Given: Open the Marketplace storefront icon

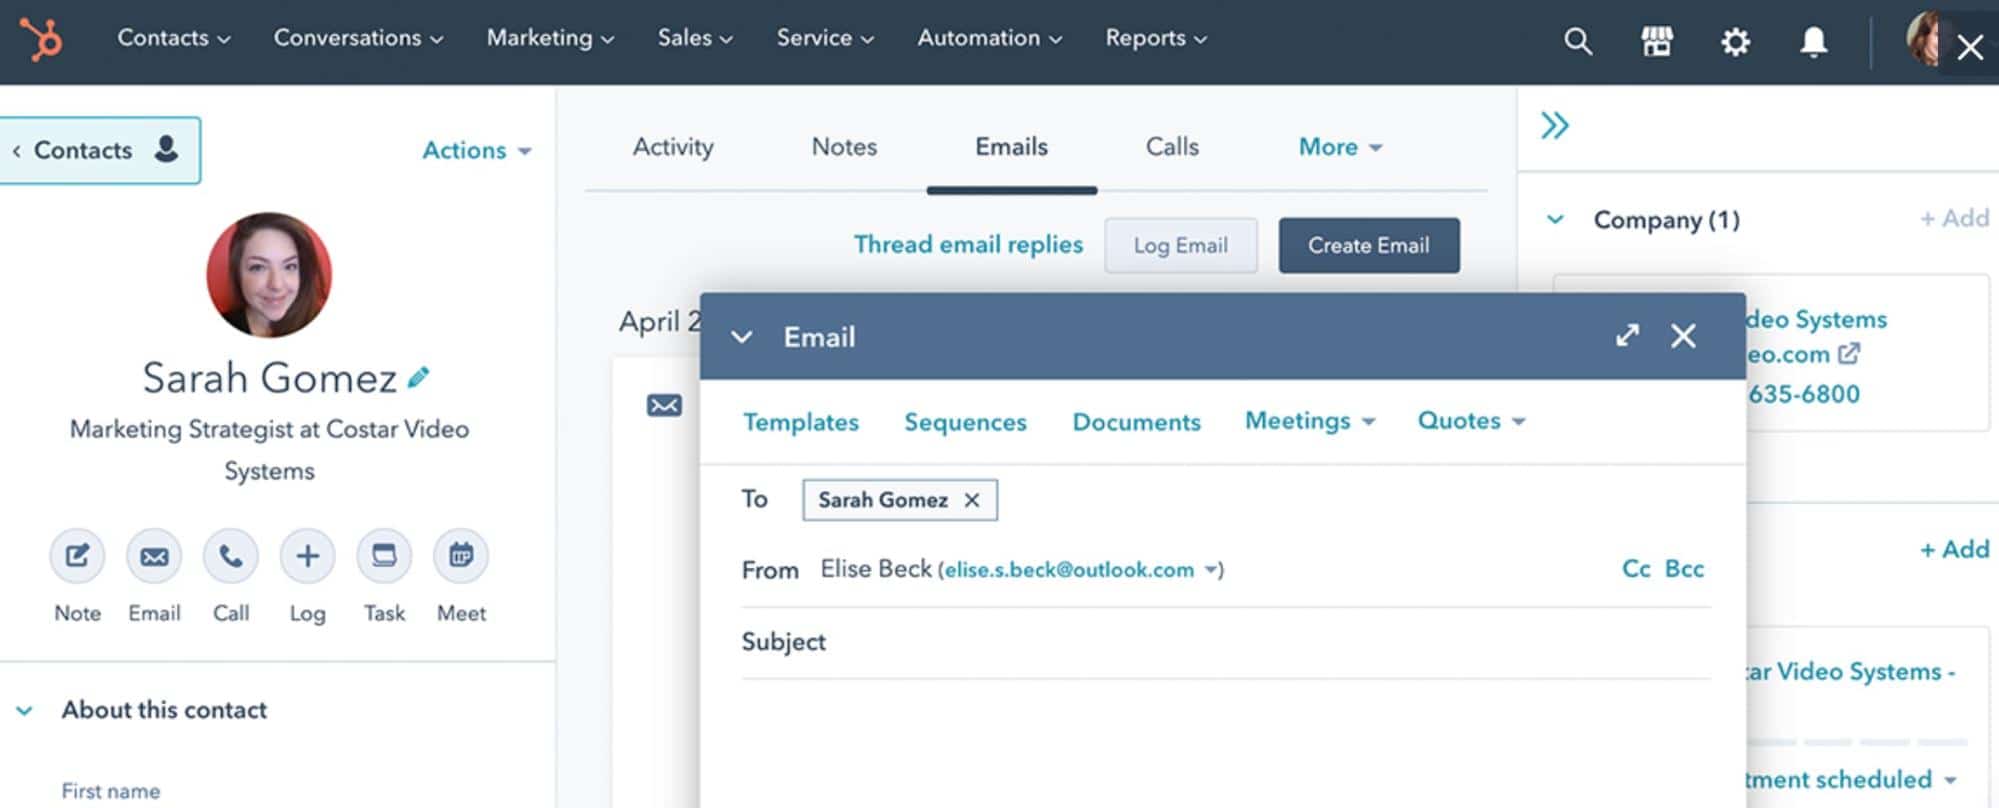Looking at the screenshot, I should [x=1656, y=42].
